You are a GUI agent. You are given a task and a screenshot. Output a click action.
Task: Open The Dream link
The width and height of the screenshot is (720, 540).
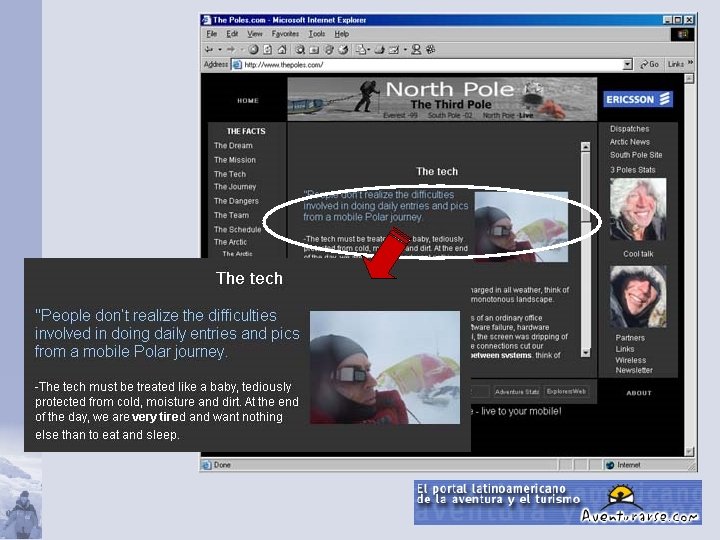(x=233, y=146)
